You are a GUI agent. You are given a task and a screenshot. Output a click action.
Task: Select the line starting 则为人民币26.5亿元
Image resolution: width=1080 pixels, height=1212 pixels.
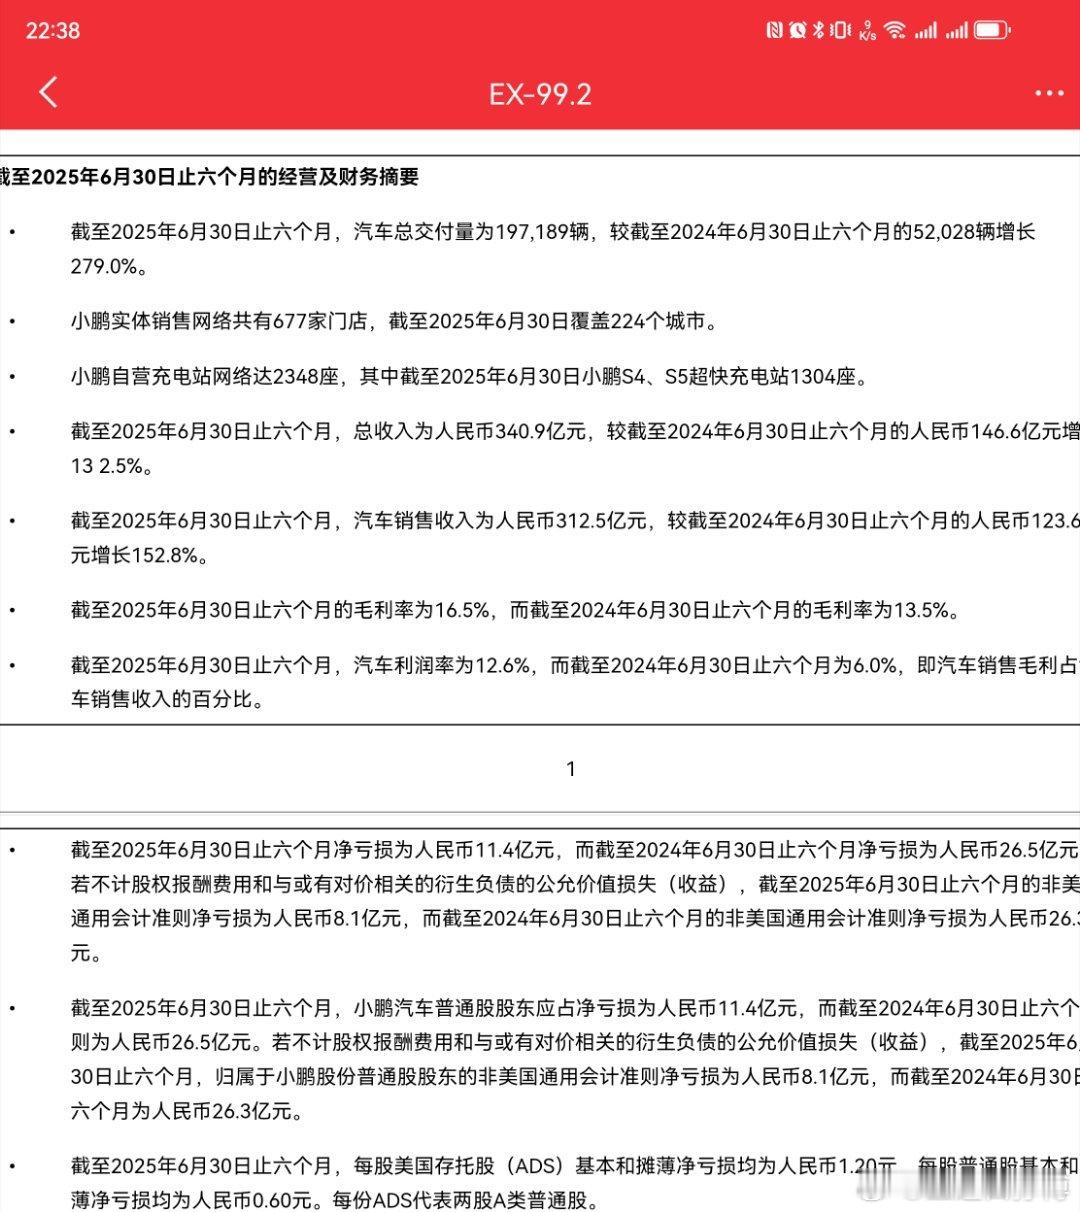pos(575,1041)
